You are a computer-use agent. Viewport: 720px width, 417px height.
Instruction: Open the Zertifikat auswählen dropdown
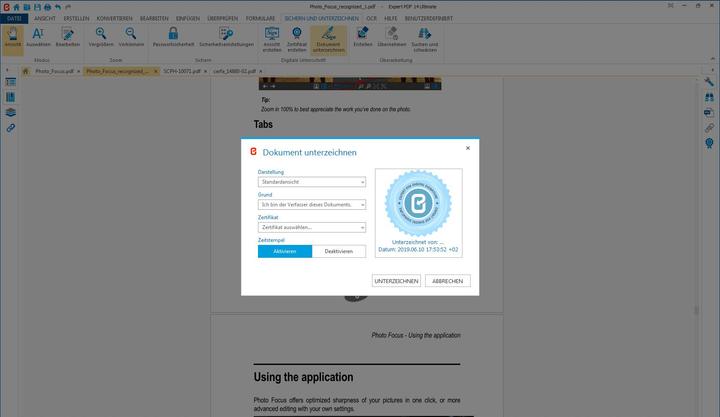pos(312,227)
